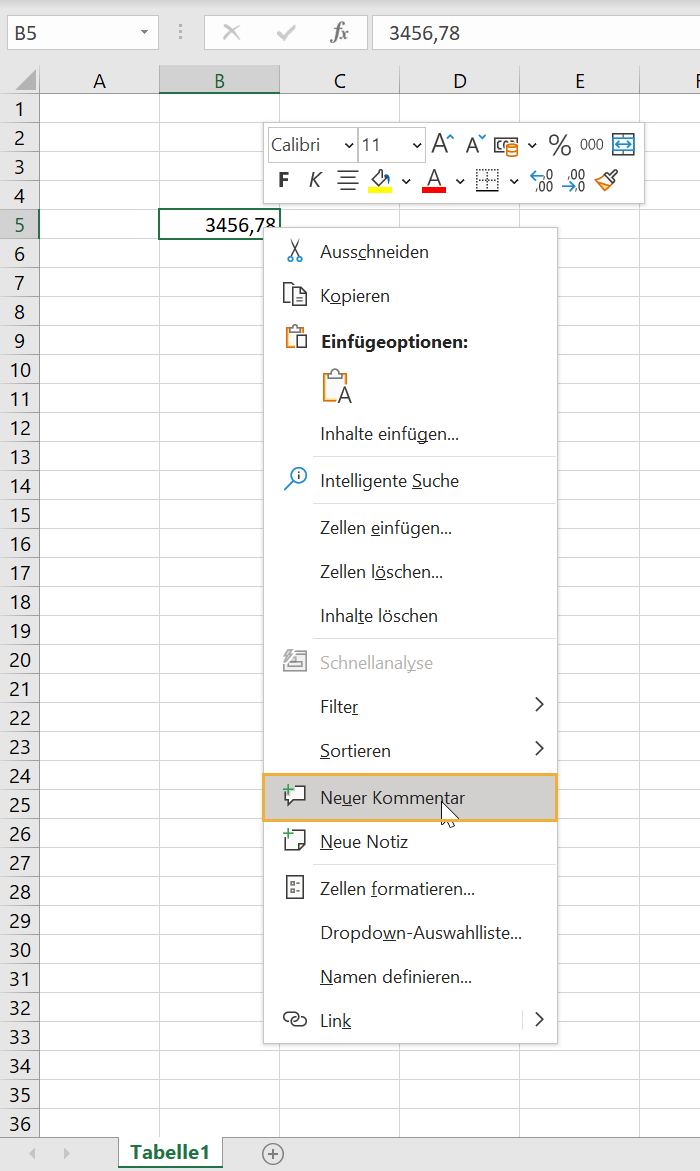Click the confirm checkmark in formula bar
Image resolution: width=700 pixels, height=1171 pixels.
tap(285, 33)
